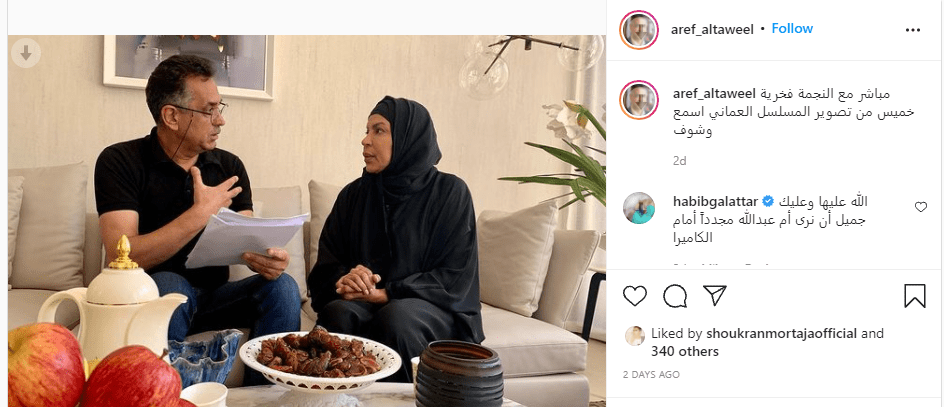Image resolution: width=944 pixels, height=407 pixels.
Task: Click aref_altaweel avatar beside the caption
Action: pos(639,100)
